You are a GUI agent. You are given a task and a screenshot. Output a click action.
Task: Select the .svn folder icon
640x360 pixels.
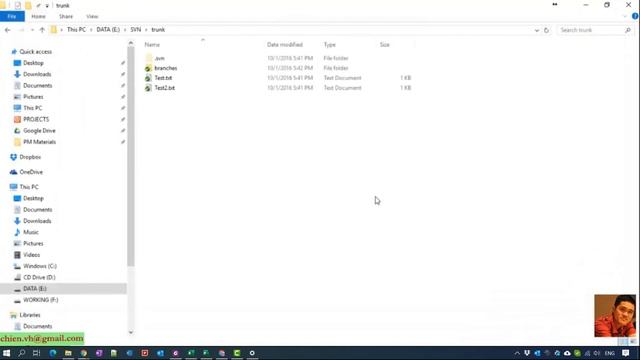click(149, 58)
